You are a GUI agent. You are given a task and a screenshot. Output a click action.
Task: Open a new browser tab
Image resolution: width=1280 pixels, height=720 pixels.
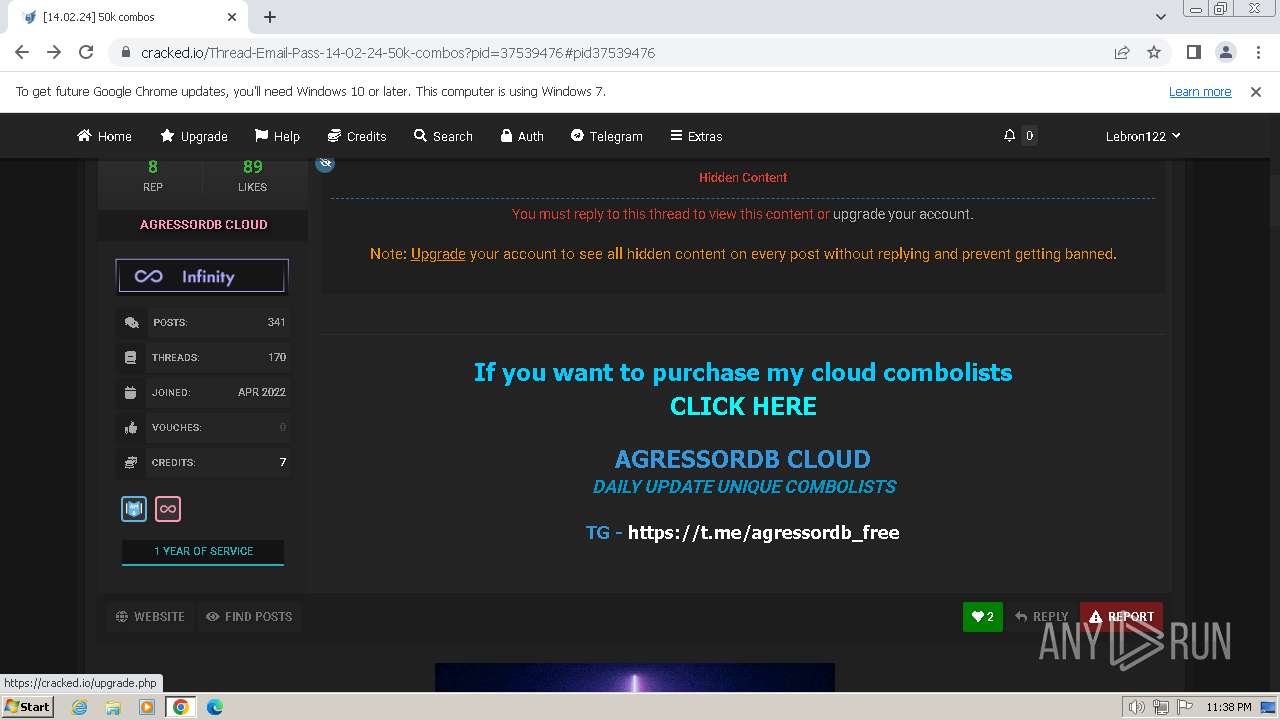(270, 17)
